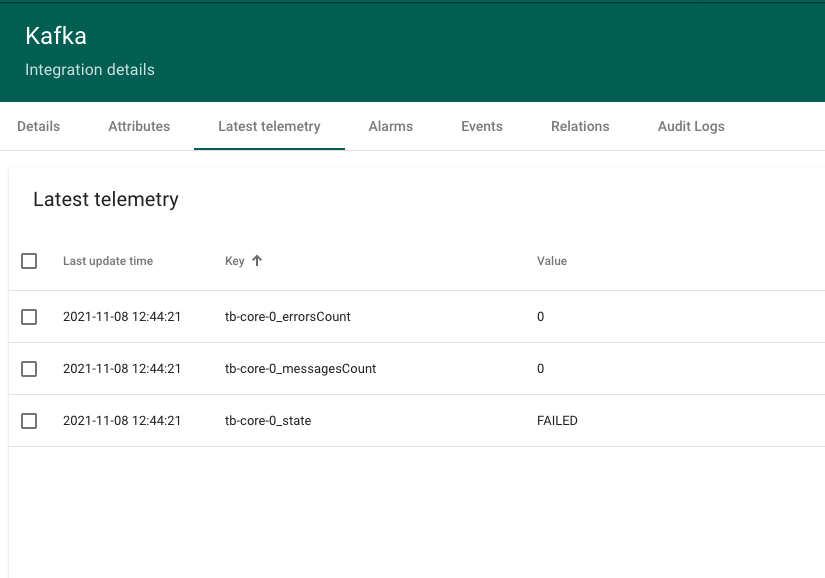Image resolution: width=825 pixels, height=578 pixels.
Task: Check the tb-core-0_messagesCount row checkbox
Action: (x=29, y=369)
